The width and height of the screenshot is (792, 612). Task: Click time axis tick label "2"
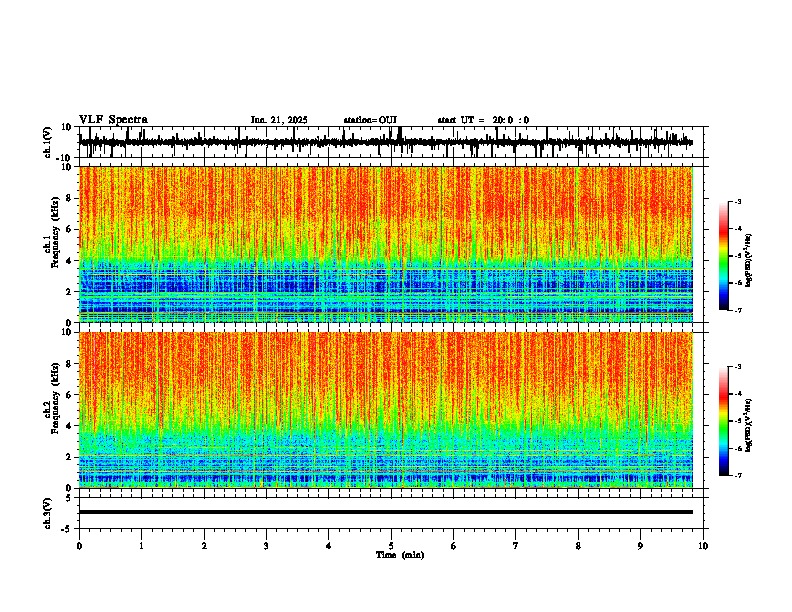(x=204, y=546)
